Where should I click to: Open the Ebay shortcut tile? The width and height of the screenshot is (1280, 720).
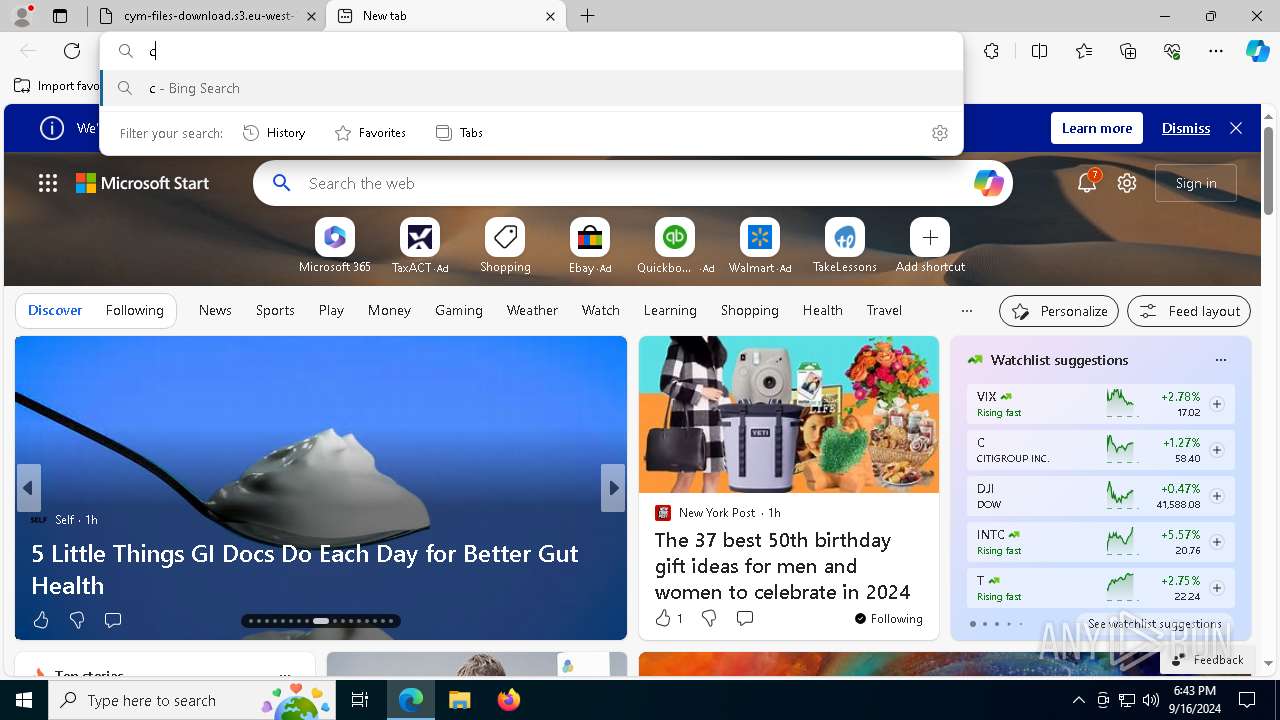point(590,246)
